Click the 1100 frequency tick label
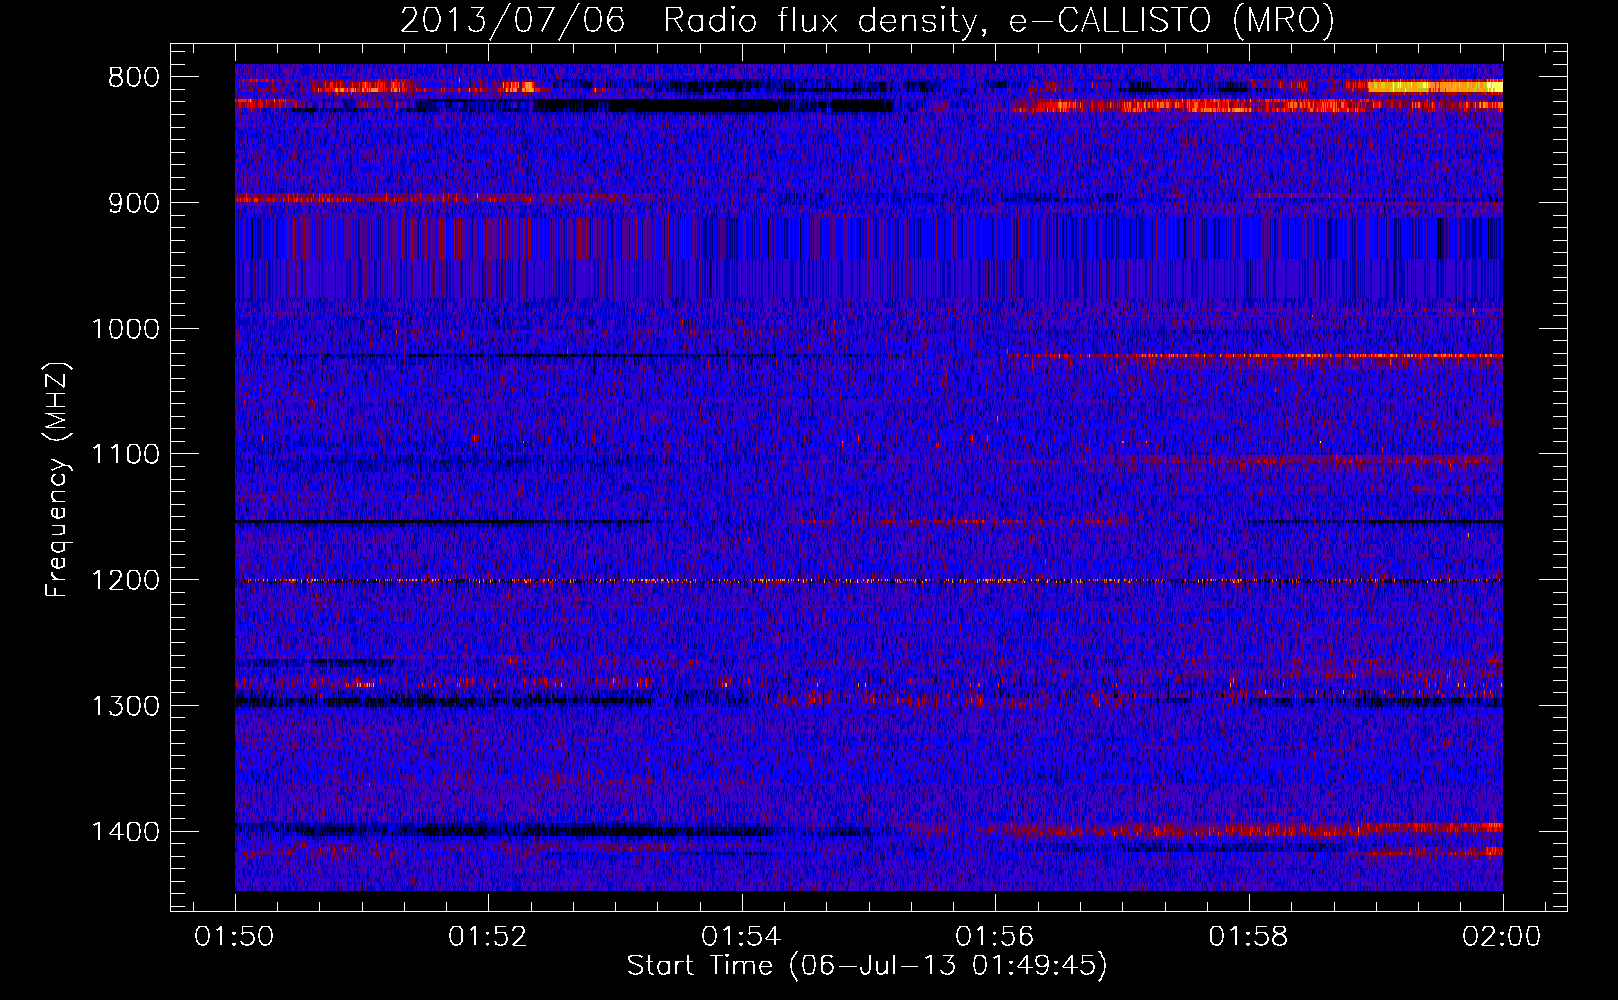 125,455
